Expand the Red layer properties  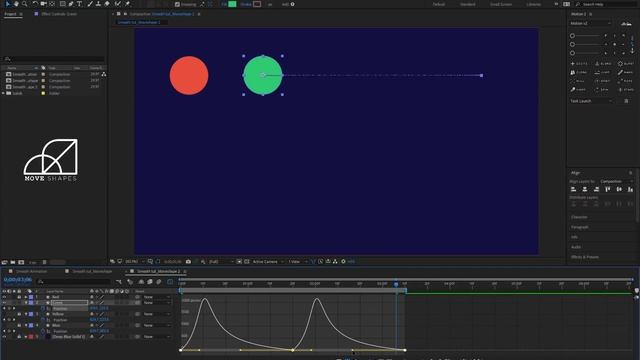[26, 297]
